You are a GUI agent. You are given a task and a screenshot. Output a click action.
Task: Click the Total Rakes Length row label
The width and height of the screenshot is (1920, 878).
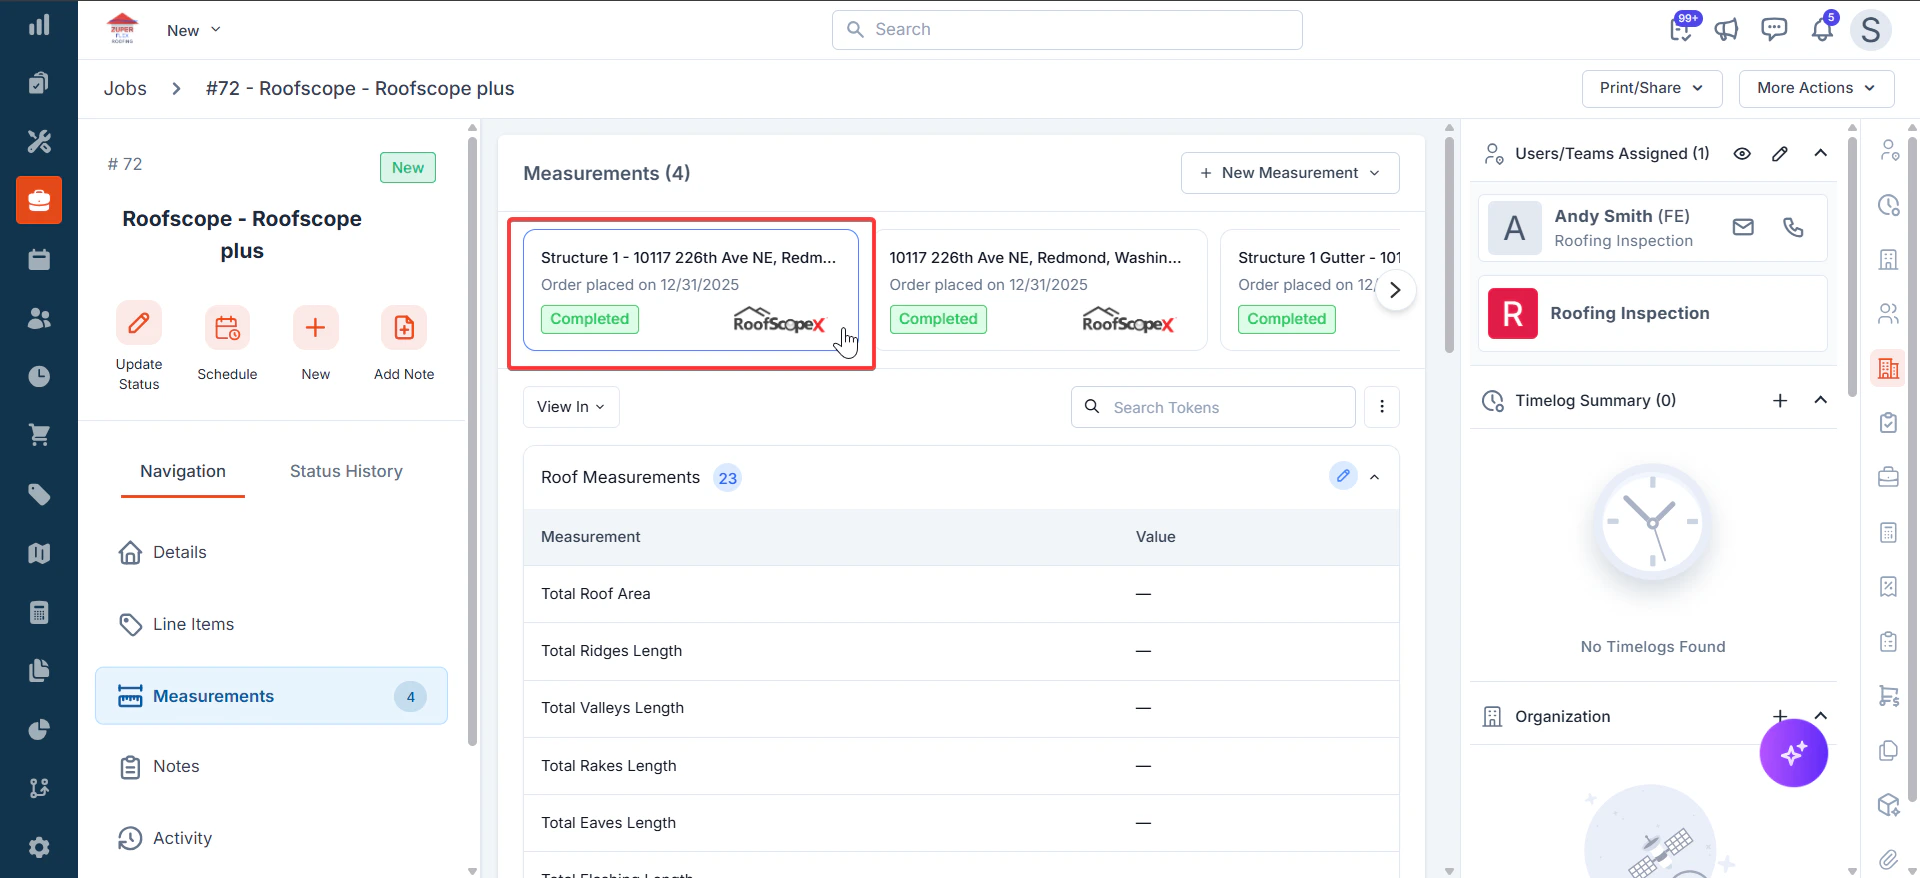pos(609,766)
